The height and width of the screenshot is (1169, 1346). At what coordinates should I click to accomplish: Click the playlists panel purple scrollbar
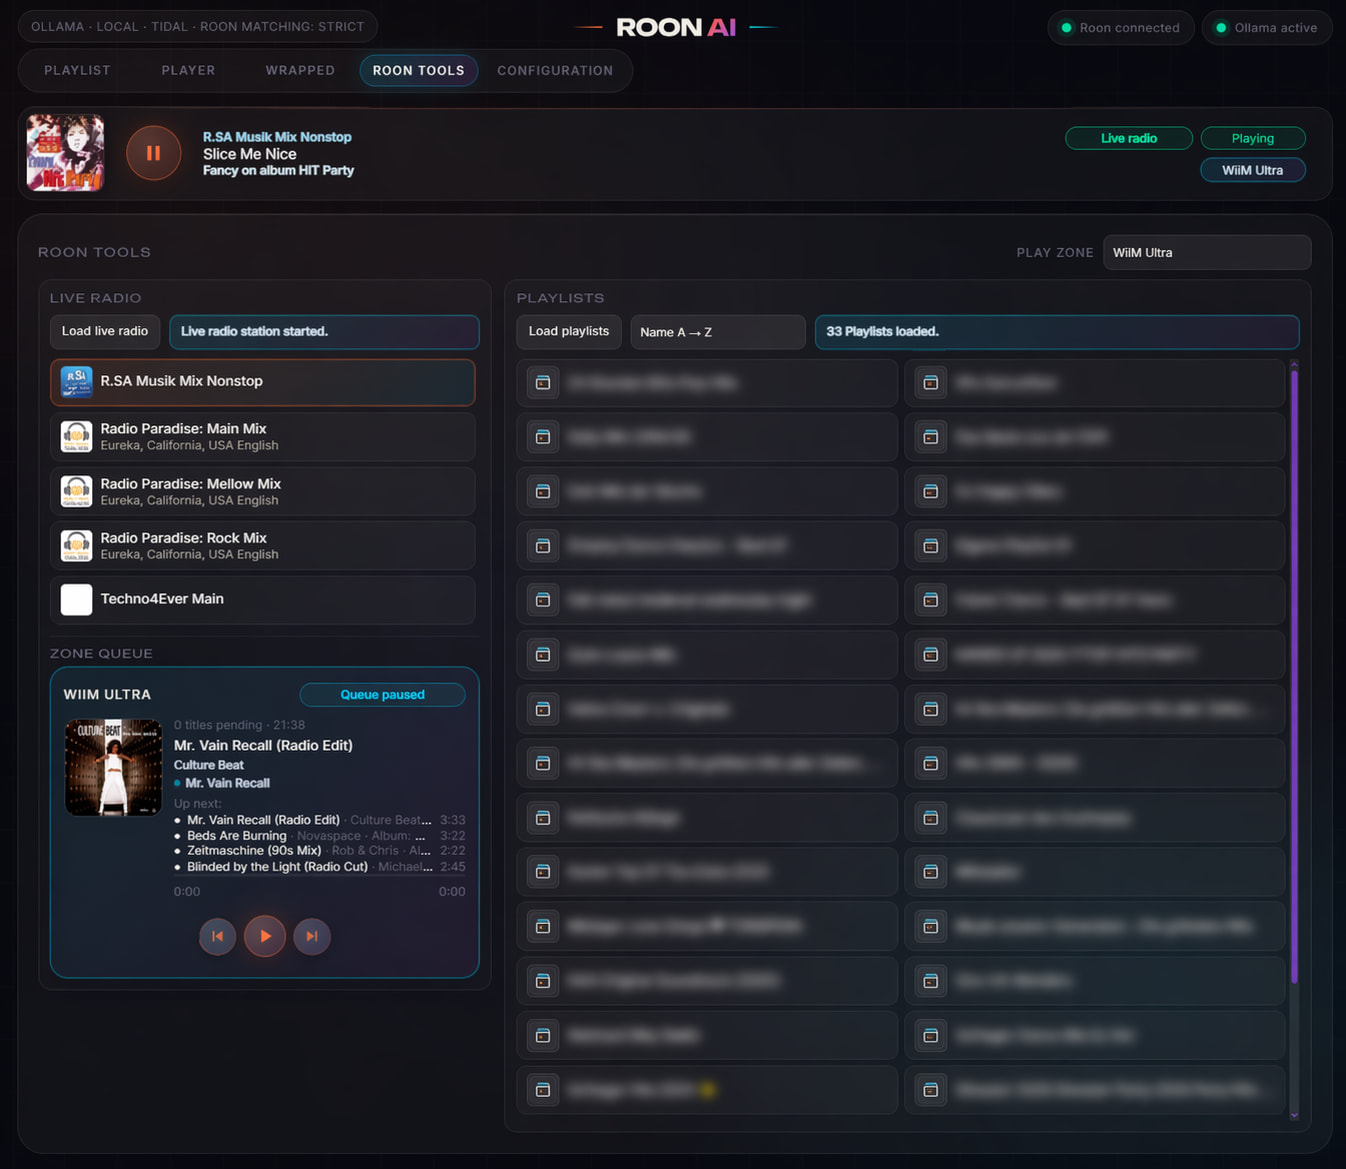pyautogui.click(x=1294, y=675)
